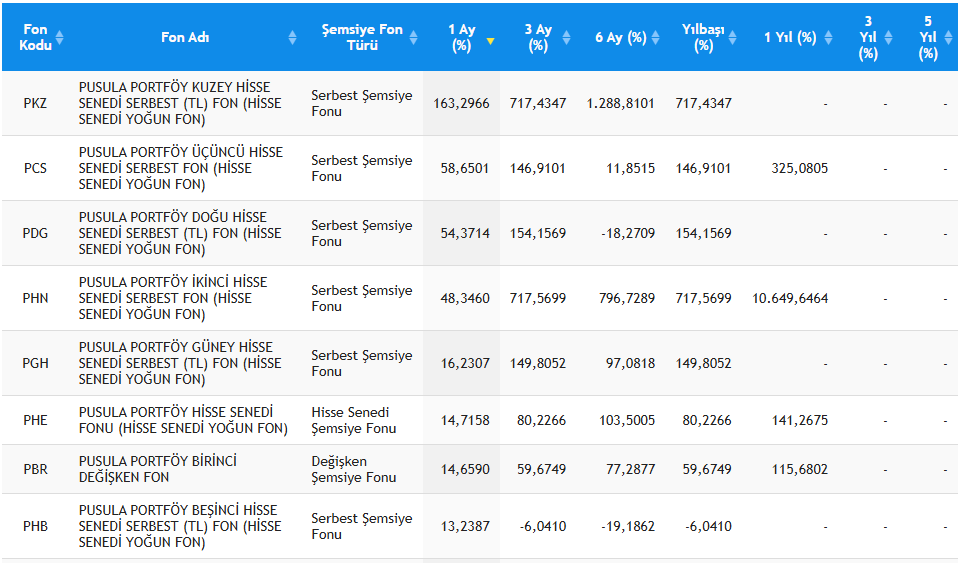Screen dimensions: 975x563
Task: Click the -19,1862 six-month value
Action: point(628,526)
